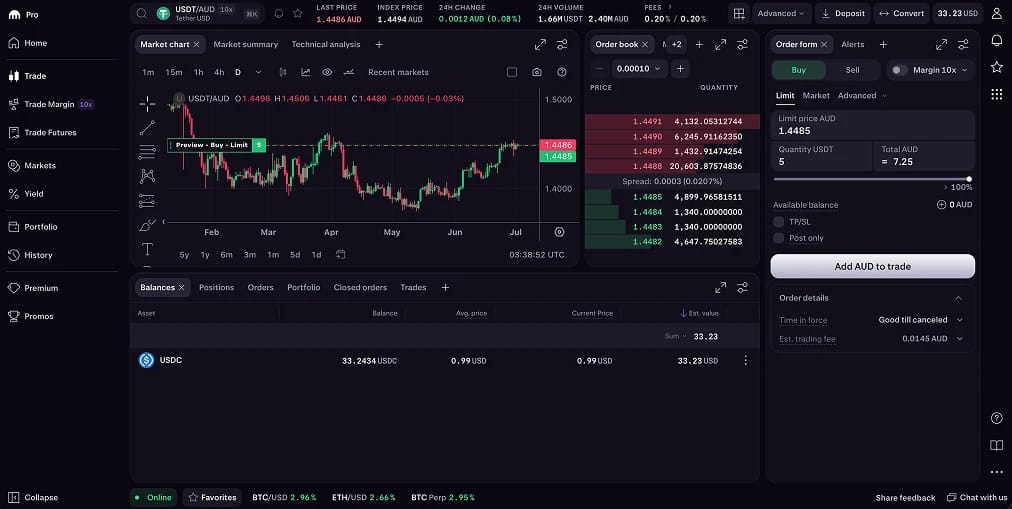Click the Convert button
This screenshot has height=509, width=1012.
[902, 13]
